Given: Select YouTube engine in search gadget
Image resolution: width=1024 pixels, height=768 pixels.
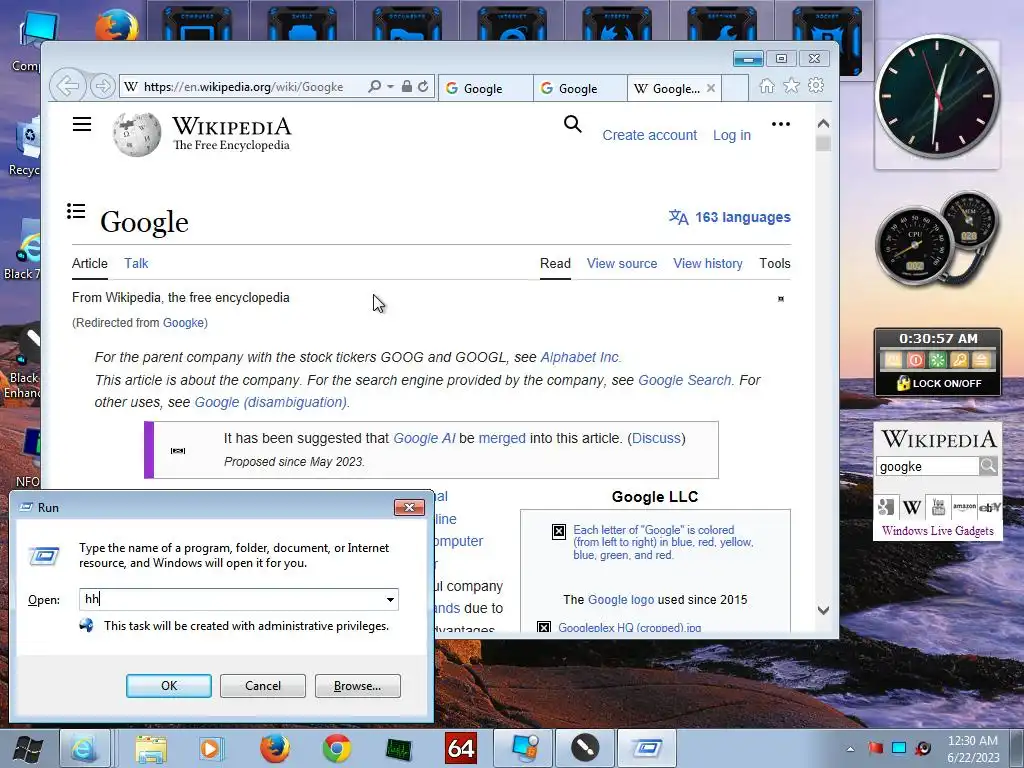Looking at the screenshot, I should [x=938, y=507].
